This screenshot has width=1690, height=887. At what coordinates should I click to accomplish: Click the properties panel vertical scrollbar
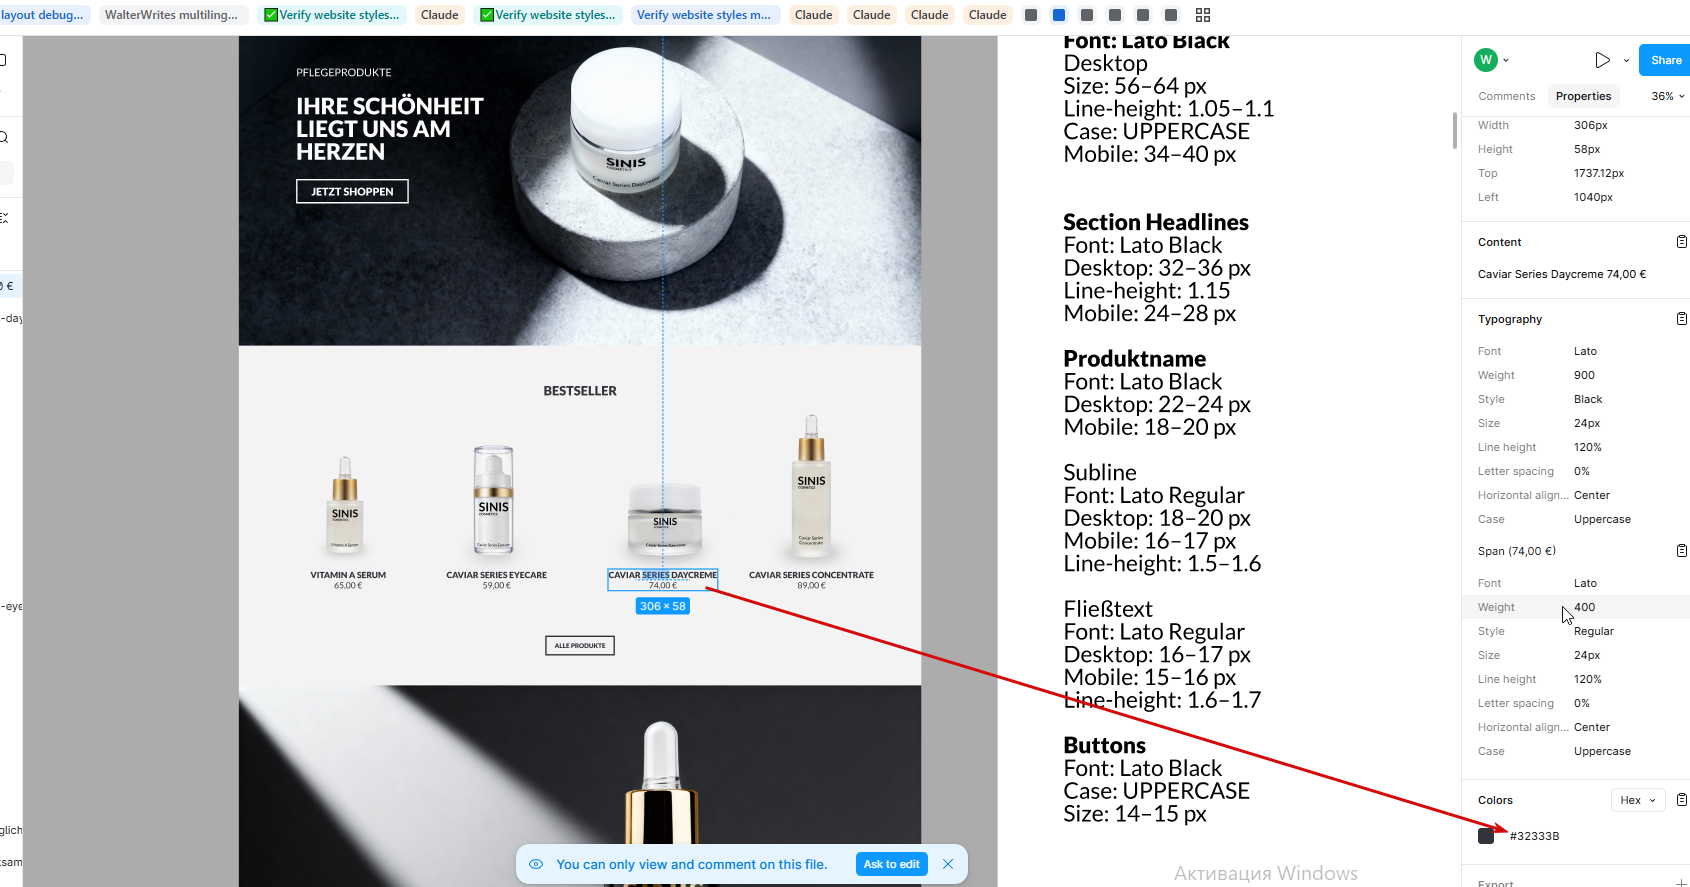pos(1455,130)
